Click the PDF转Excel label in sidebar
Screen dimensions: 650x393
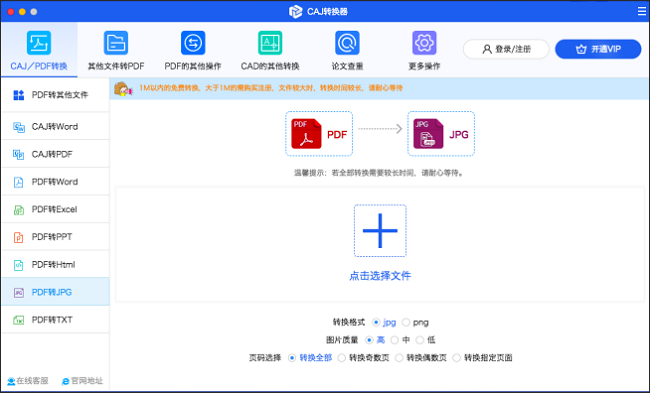[x=54, y=210]
